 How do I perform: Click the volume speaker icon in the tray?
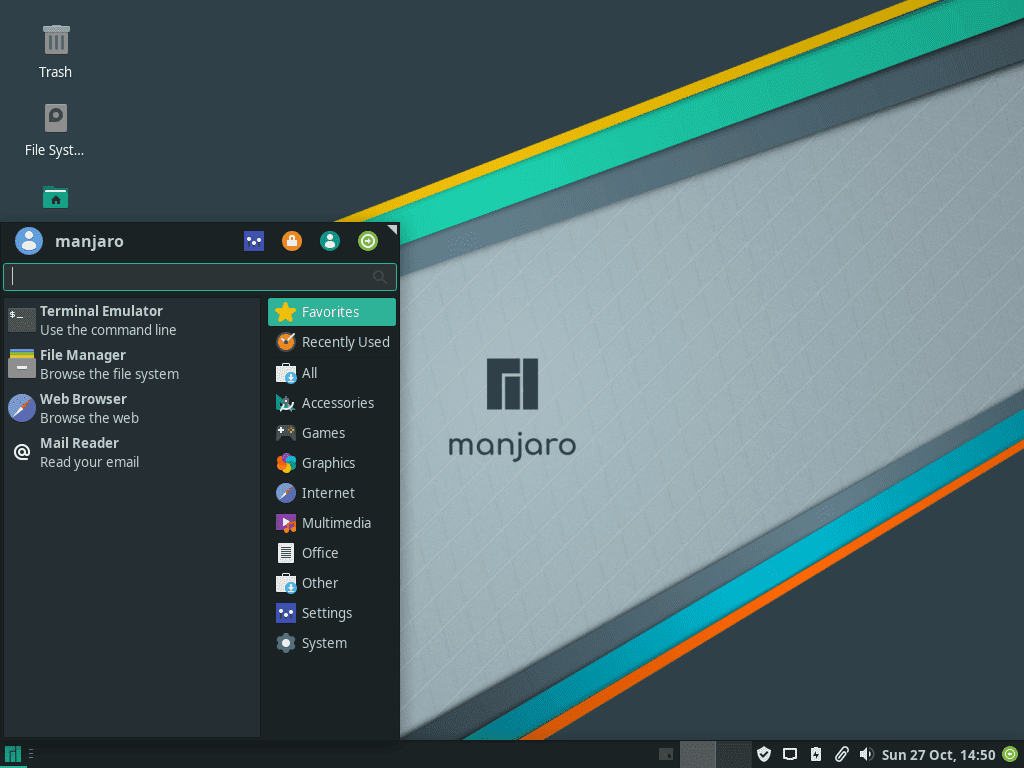(866, 755)
